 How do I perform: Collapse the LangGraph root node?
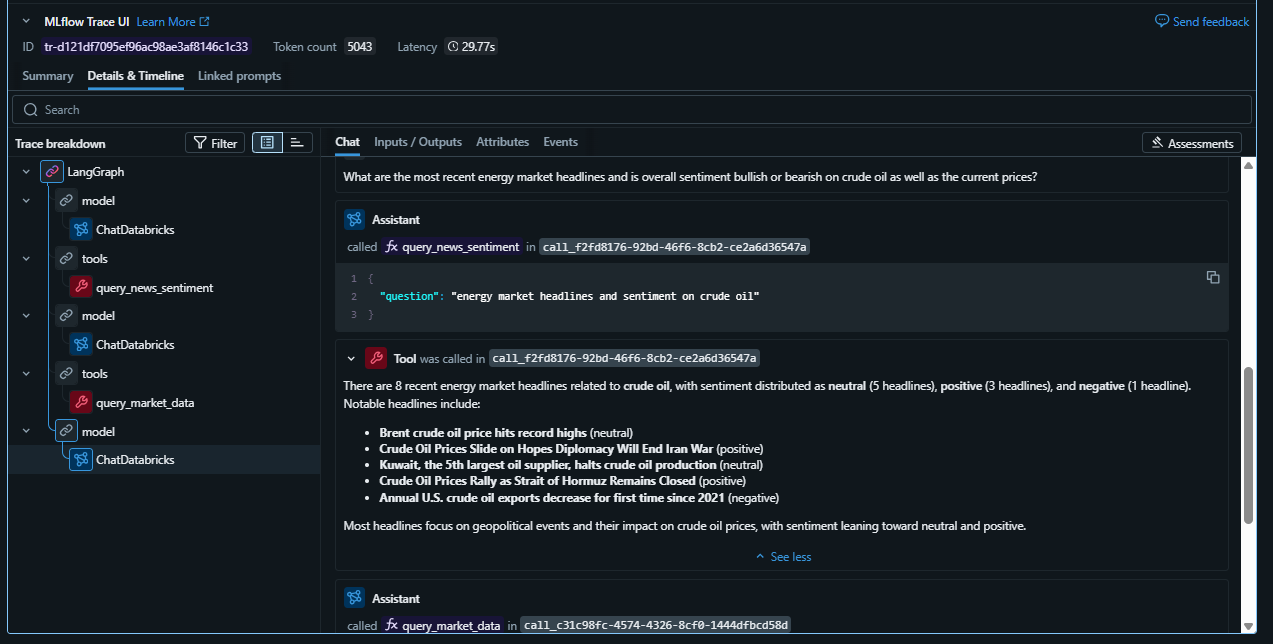(25, 172)
